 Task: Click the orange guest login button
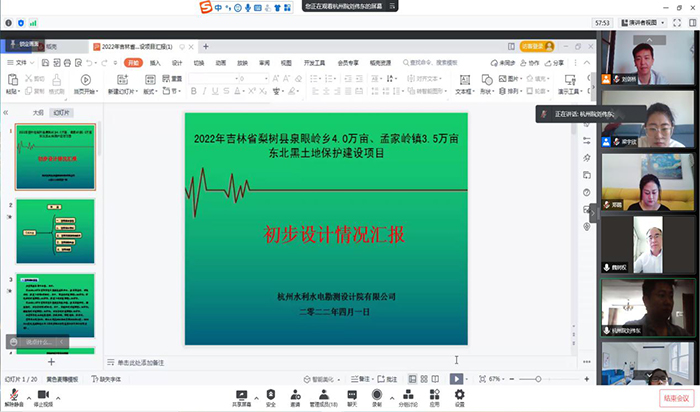[537, 46]
